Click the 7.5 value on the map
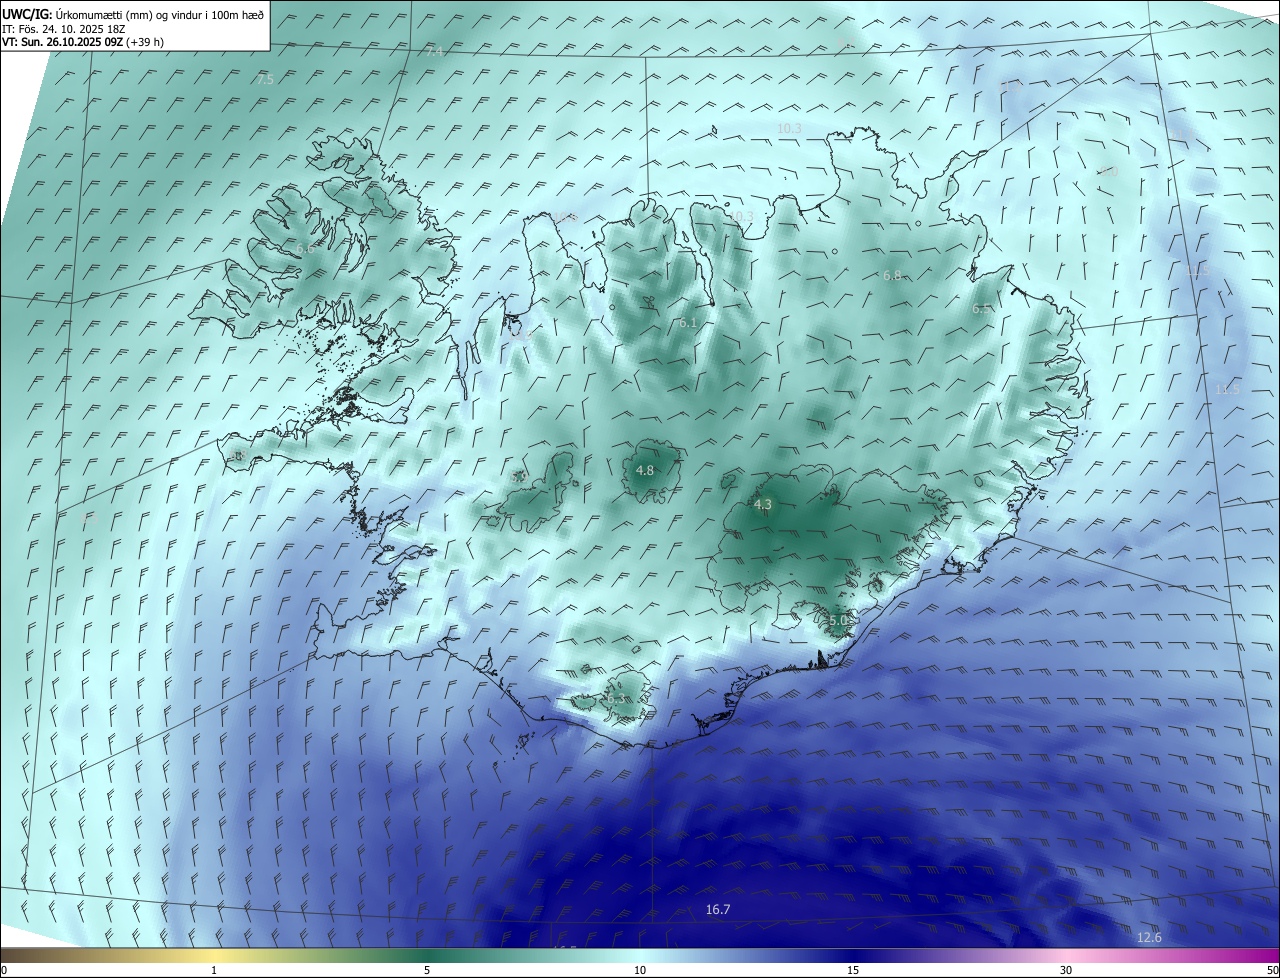 coord(265,79)
